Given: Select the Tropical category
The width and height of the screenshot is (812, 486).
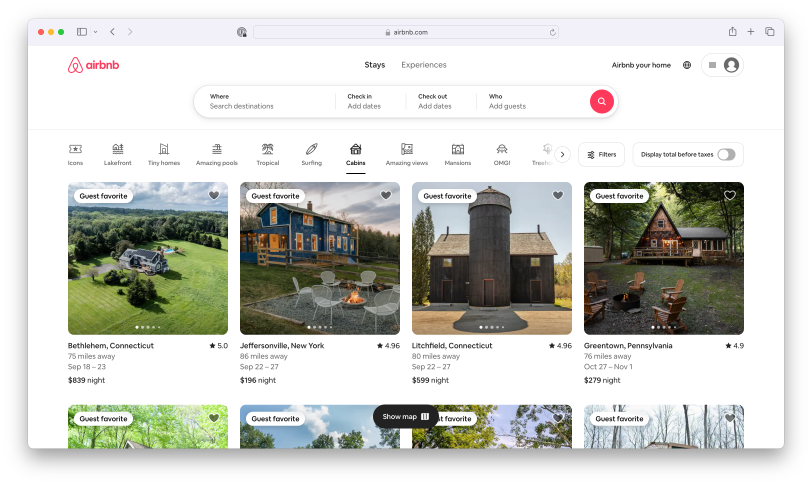Looking at the screenshot, I should 268,154.
